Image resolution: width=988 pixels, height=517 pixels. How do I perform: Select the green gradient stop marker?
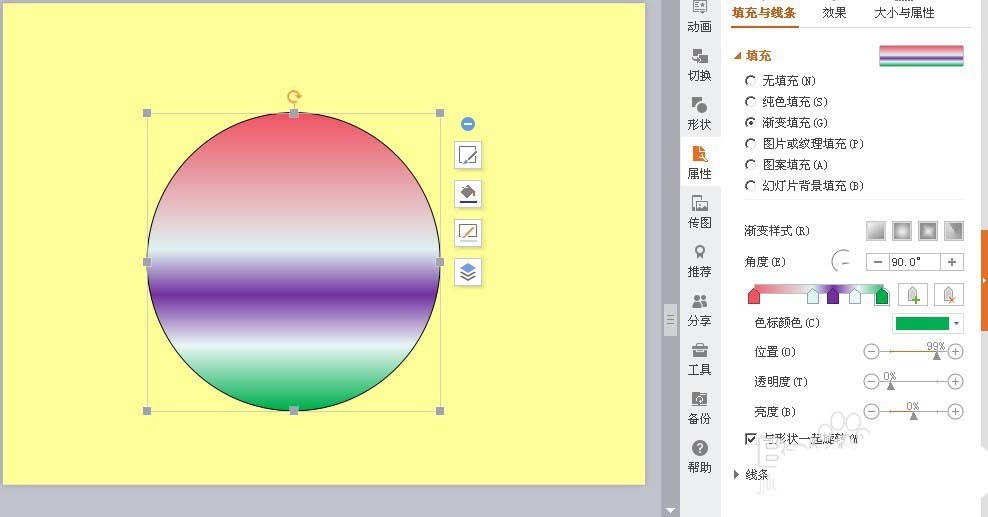[x=882, y=296]
